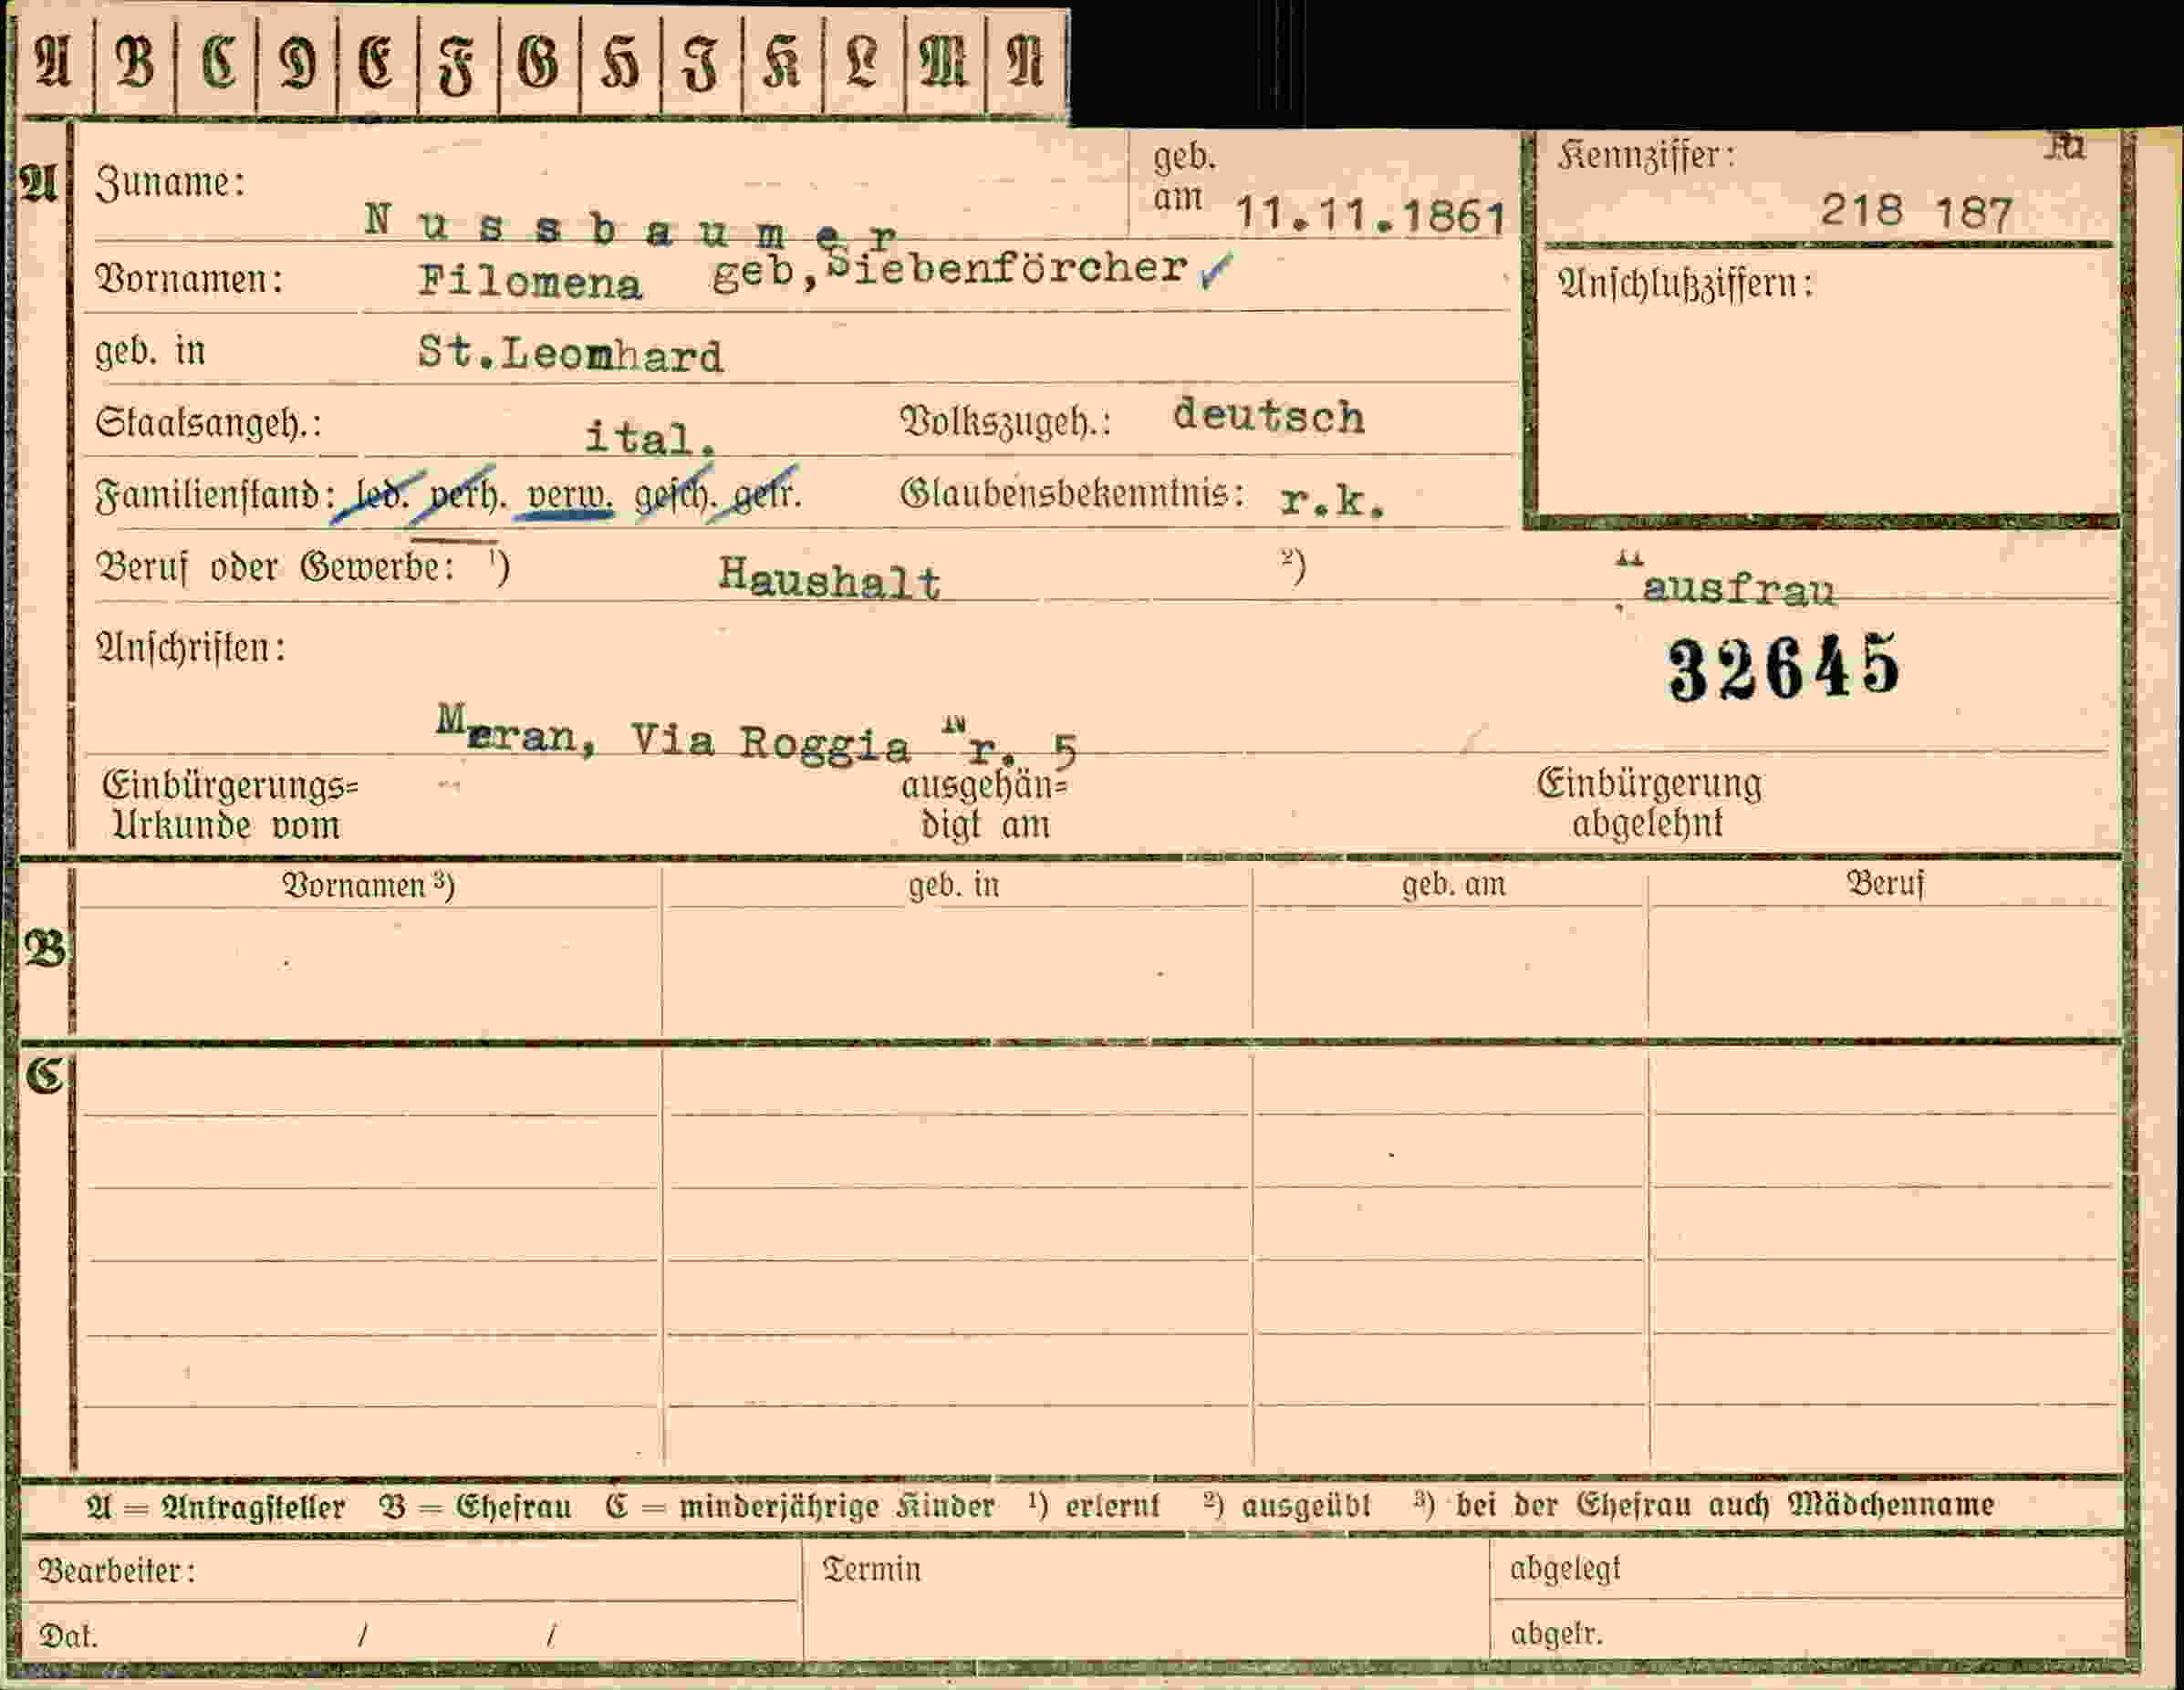The image size is (2184, 1690).
Task: Click the "Einbürgerung abgelehnt" label
Action: tap(1648, 803)
